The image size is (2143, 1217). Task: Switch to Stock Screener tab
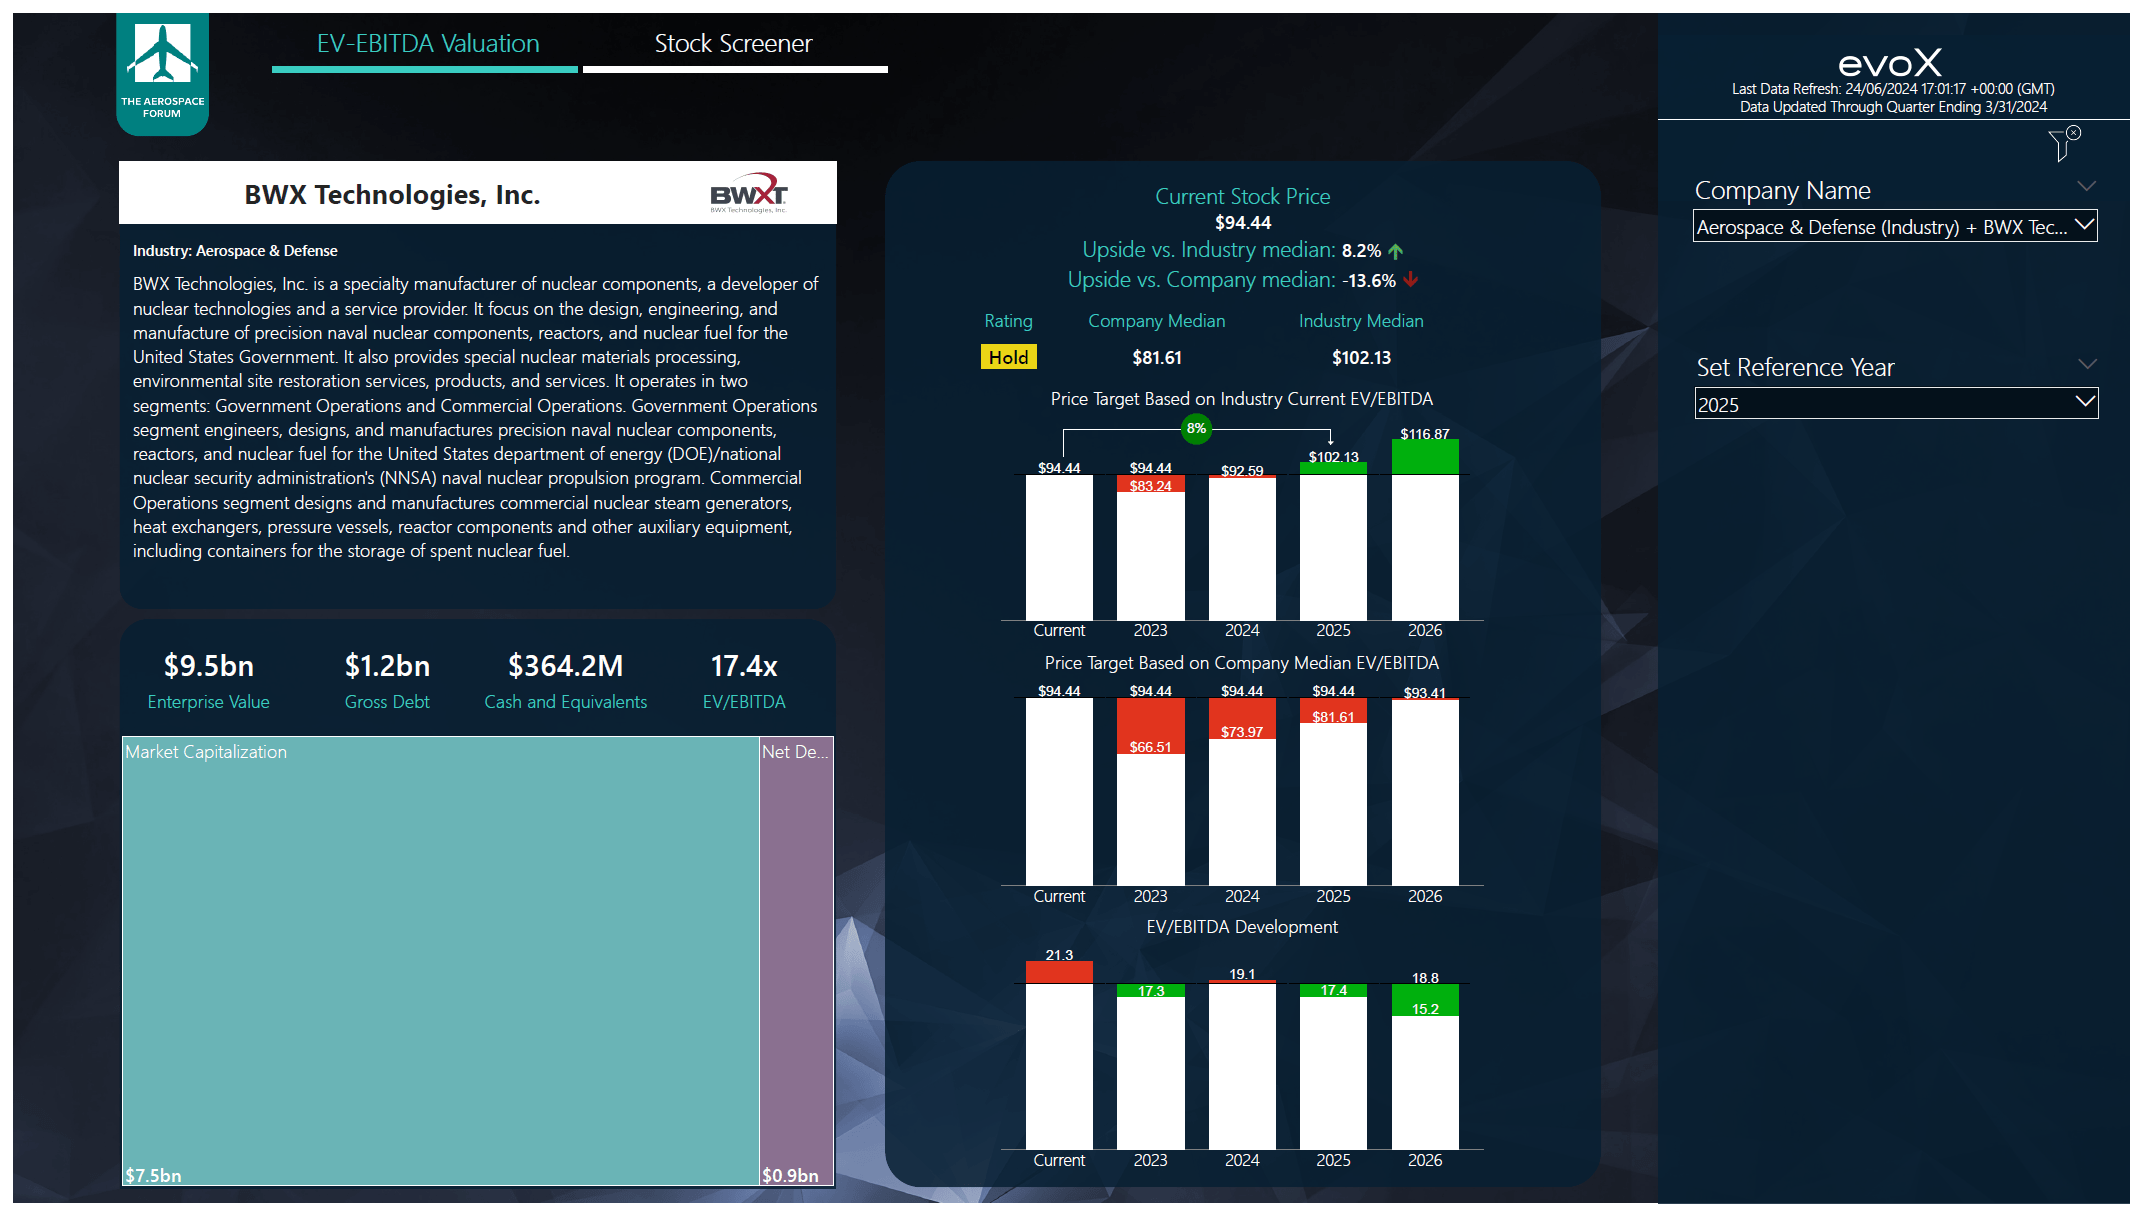point(735,45)
